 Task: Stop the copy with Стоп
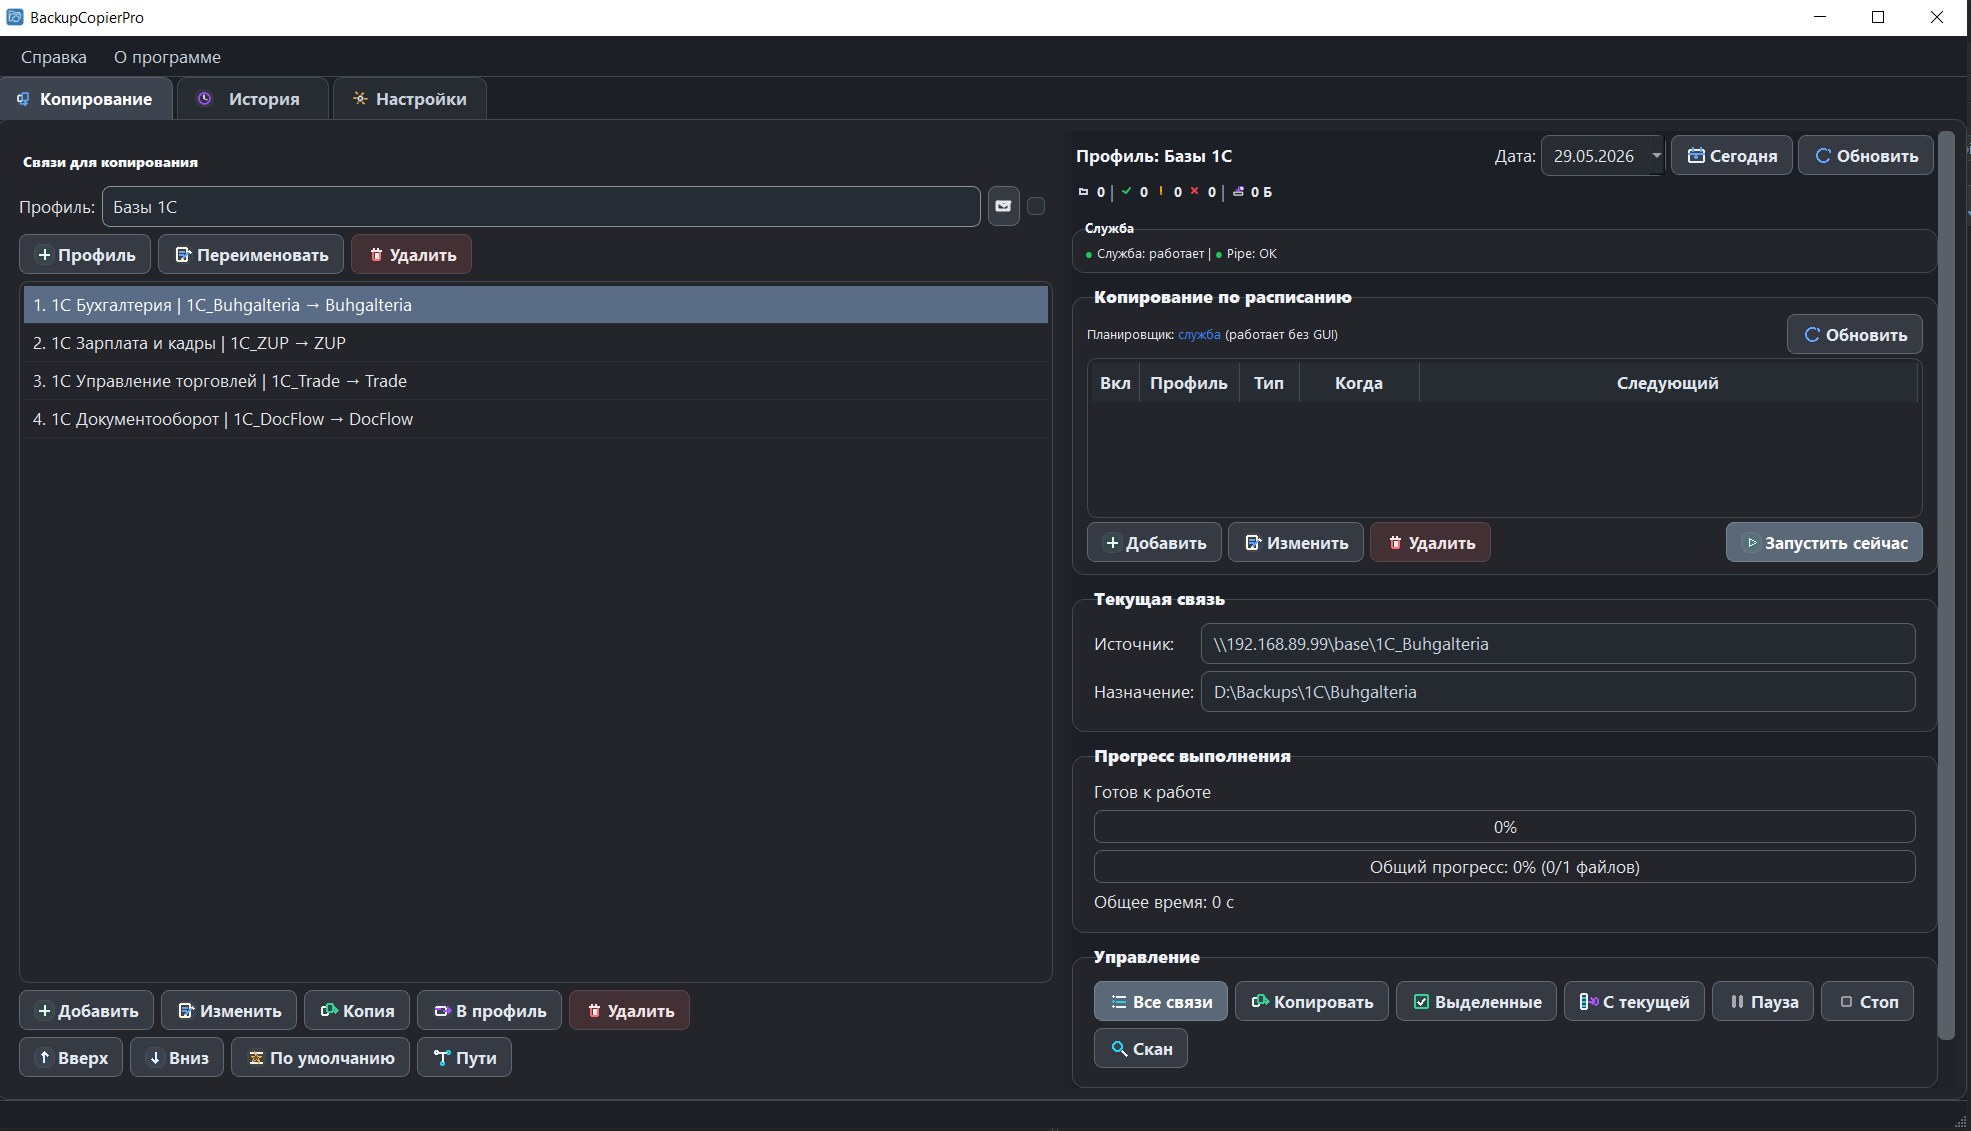(x=1868, y=1002)
